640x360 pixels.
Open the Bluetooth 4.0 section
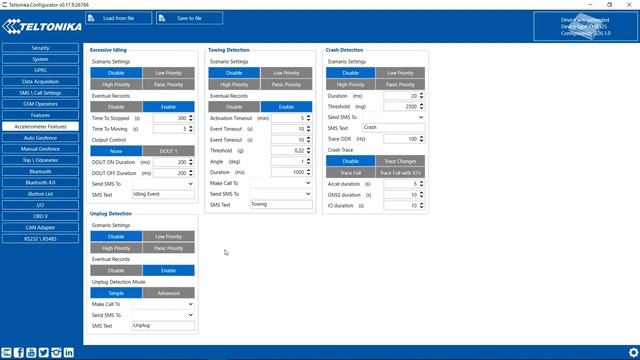pos(40,182)
